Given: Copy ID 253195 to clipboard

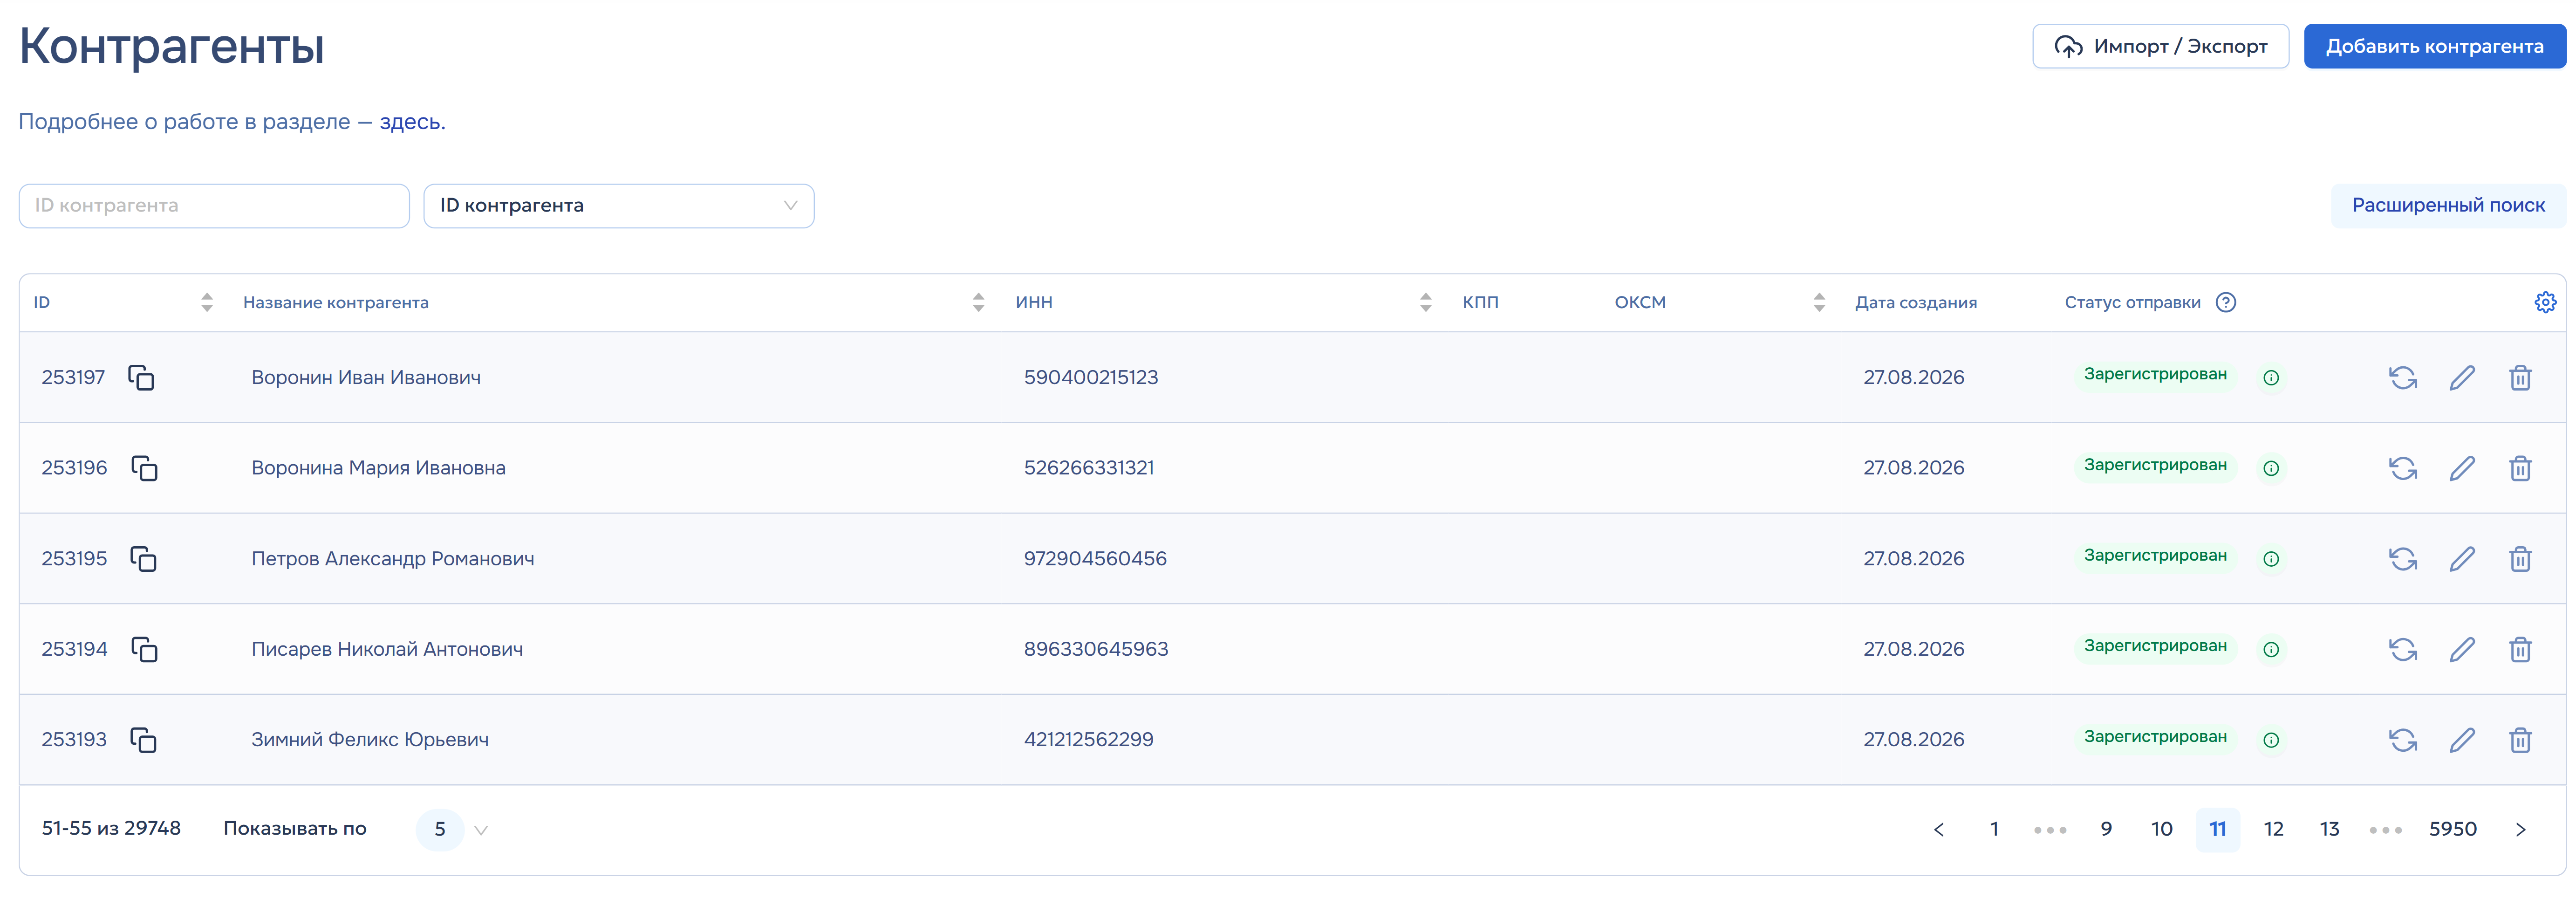Looking at the screenshot, I should point(144,559).
